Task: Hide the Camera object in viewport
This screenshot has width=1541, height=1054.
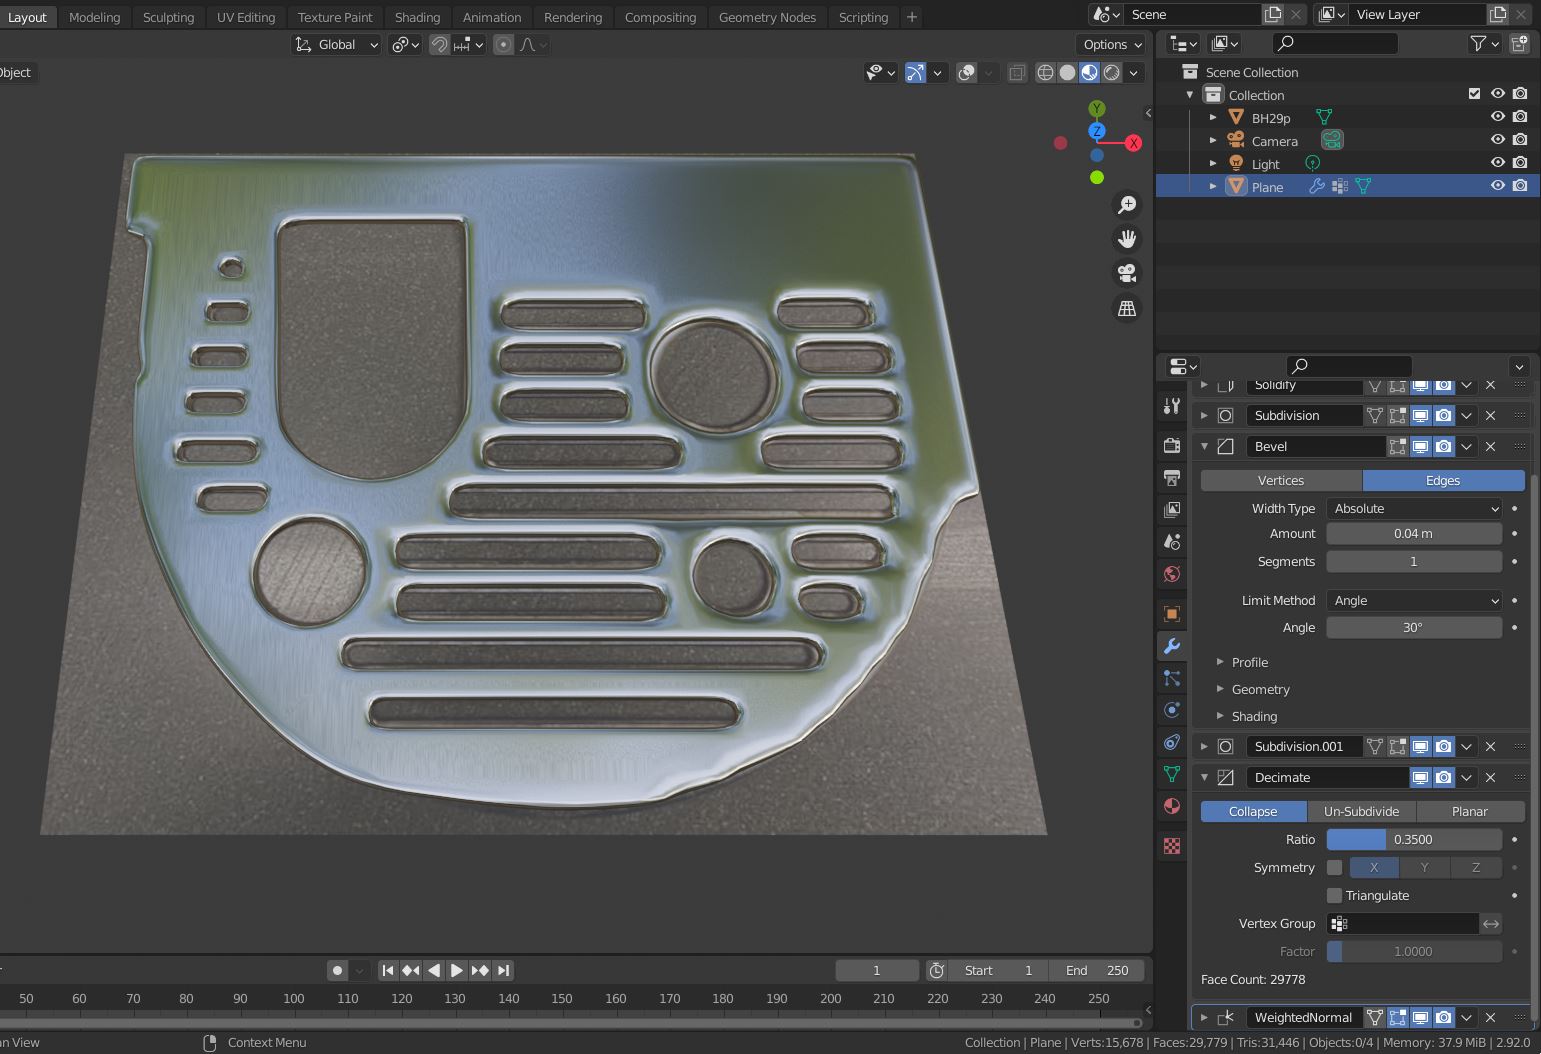Action: pos(1497,140)
